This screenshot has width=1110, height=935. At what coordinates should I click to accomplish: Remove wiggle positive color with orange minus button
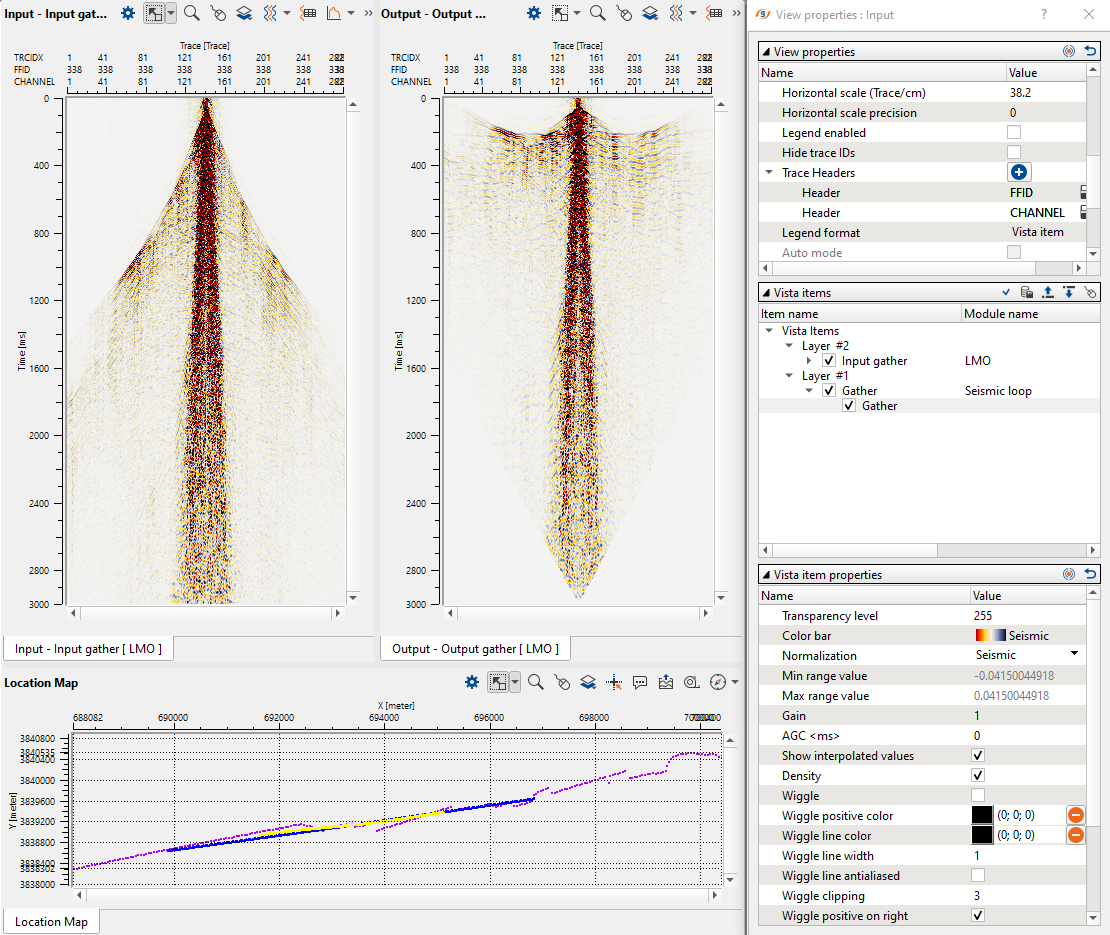(x=1076, y=816)
